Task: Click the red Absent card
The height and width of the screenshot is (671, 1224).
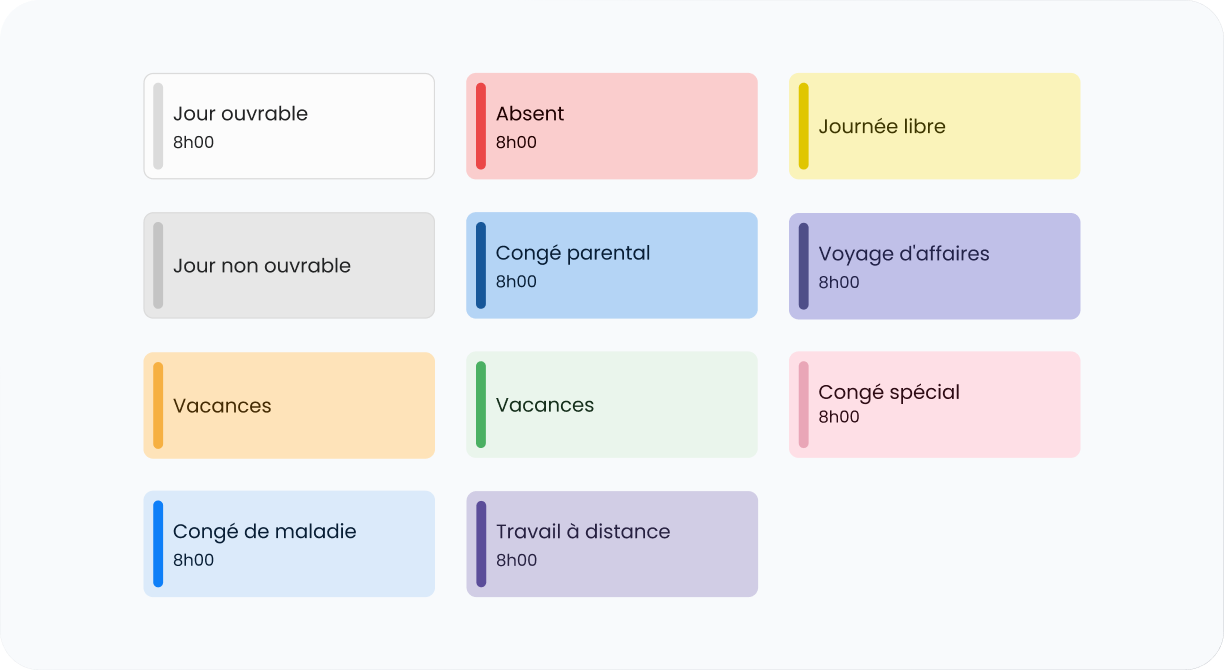Action: point(612,126)
